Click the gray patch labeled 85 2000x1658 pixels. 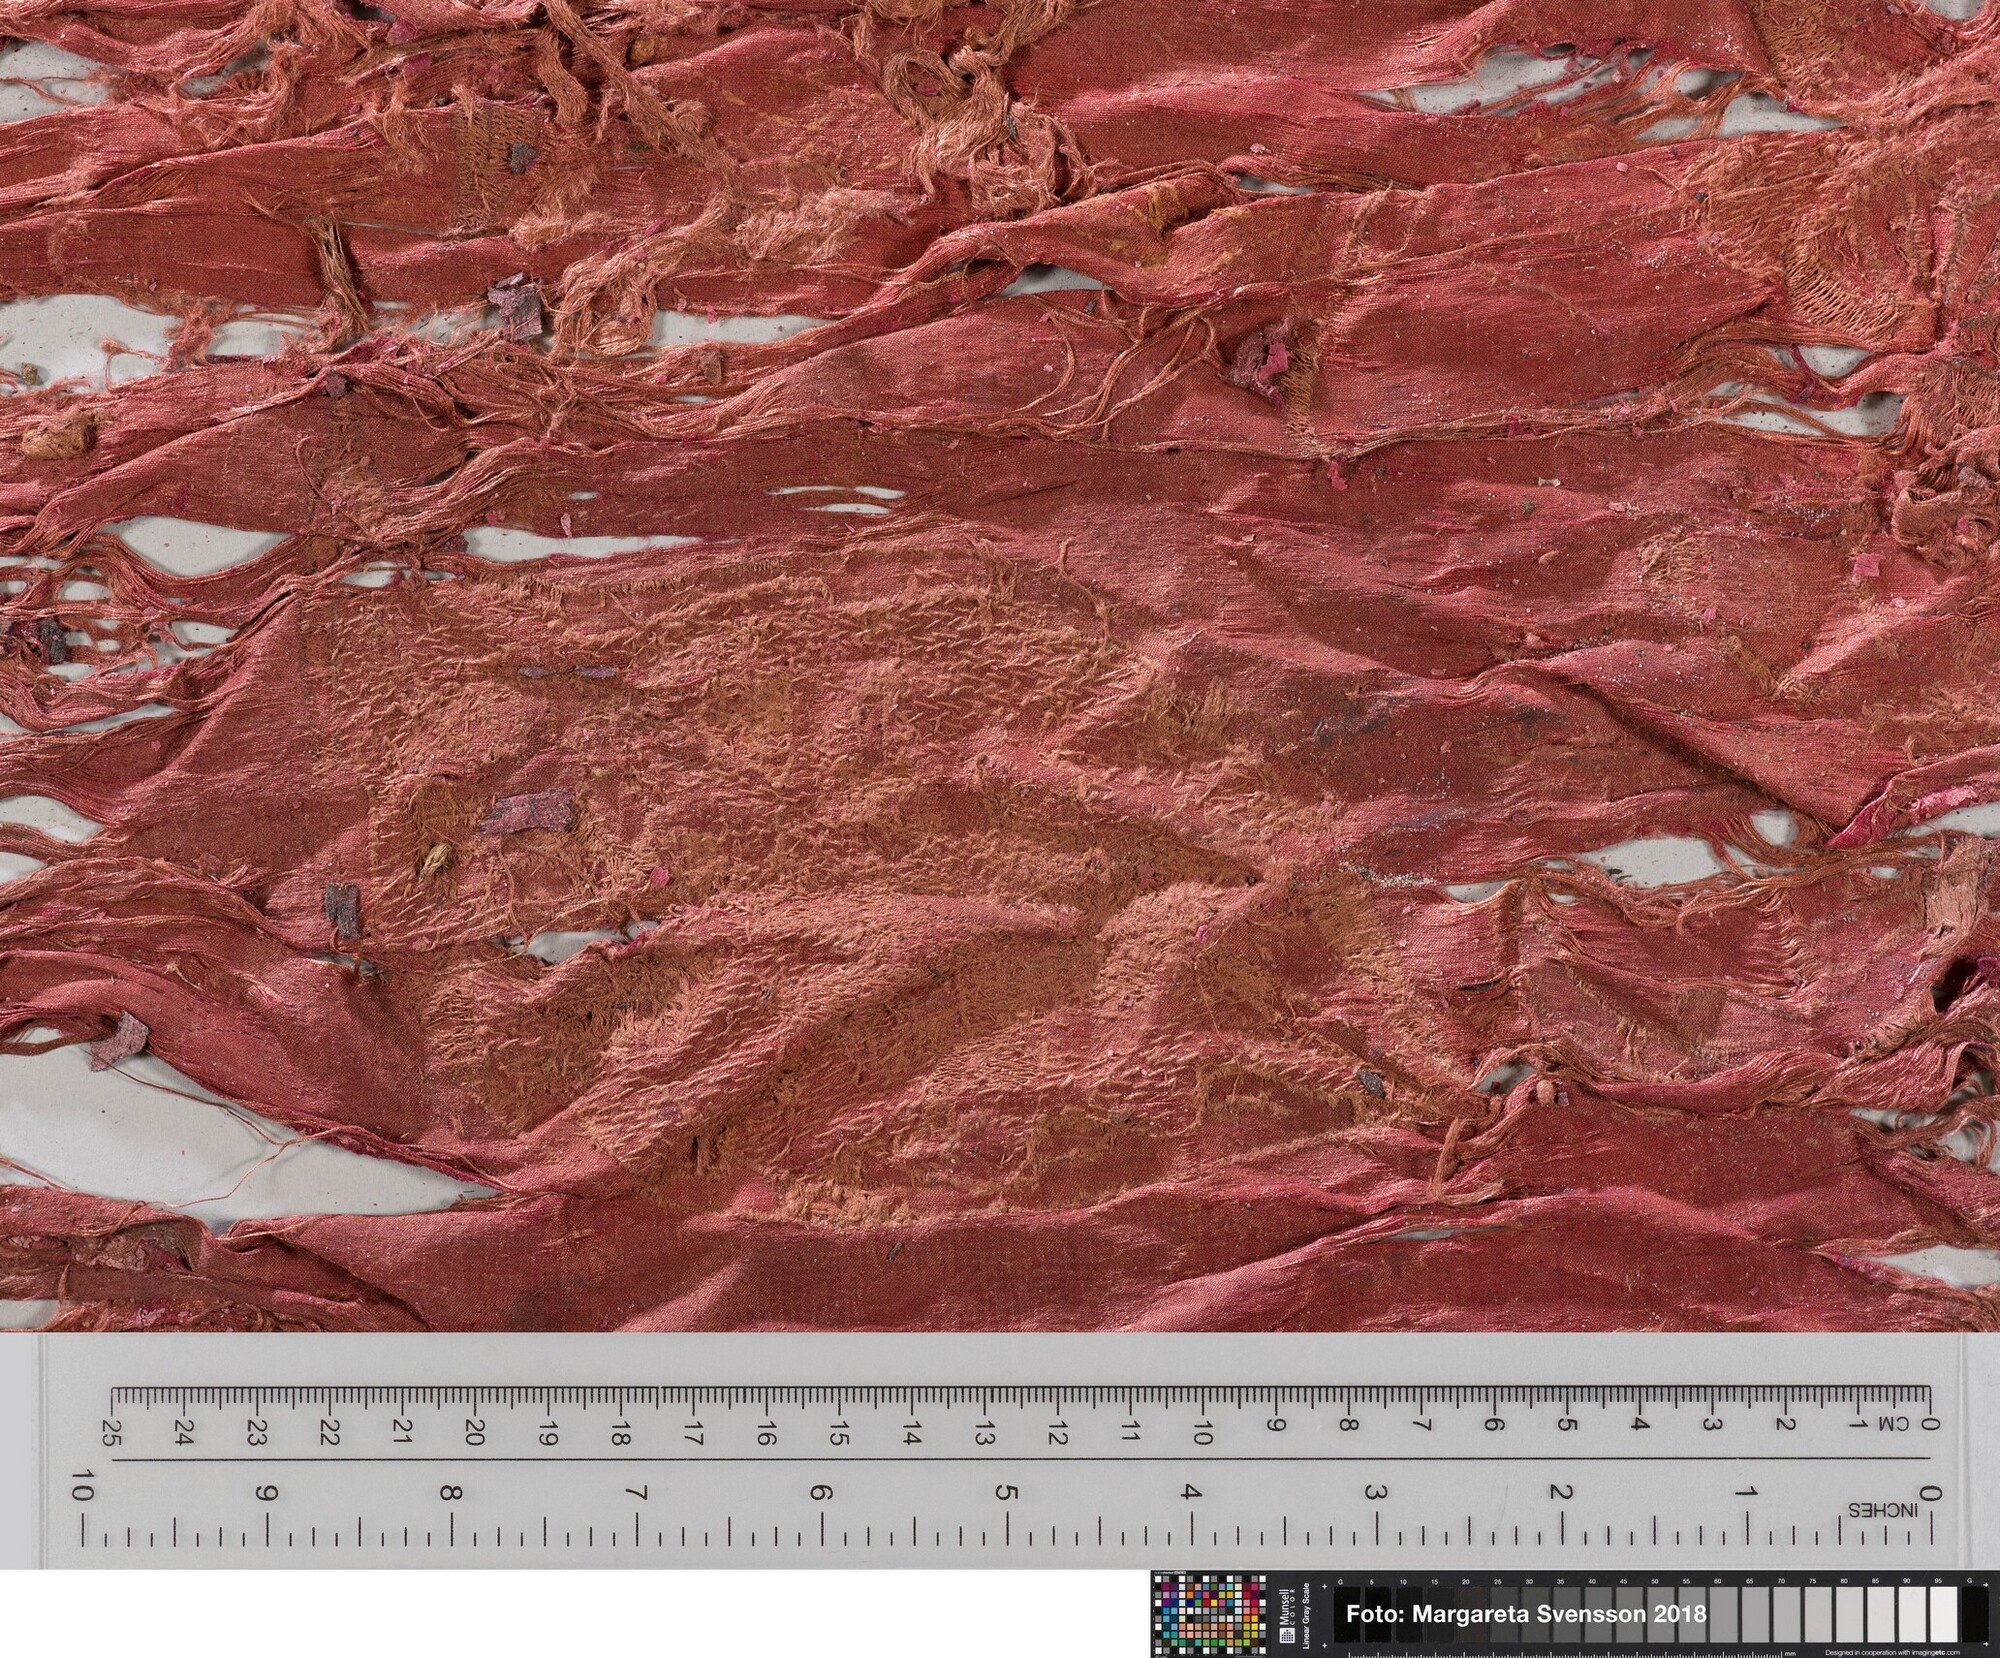click(1880, 1614)
